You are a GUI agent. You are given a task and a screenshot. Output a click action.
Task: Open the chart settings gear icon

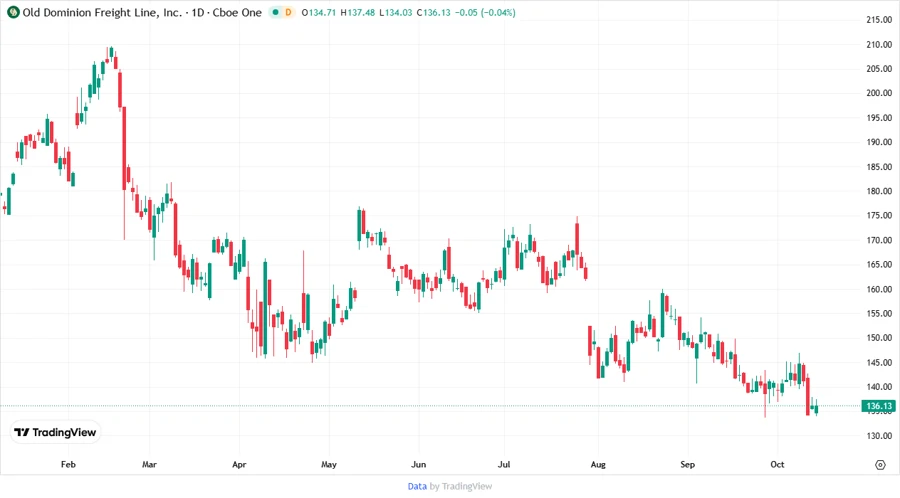pyautogui.click(x=880, y=465)
